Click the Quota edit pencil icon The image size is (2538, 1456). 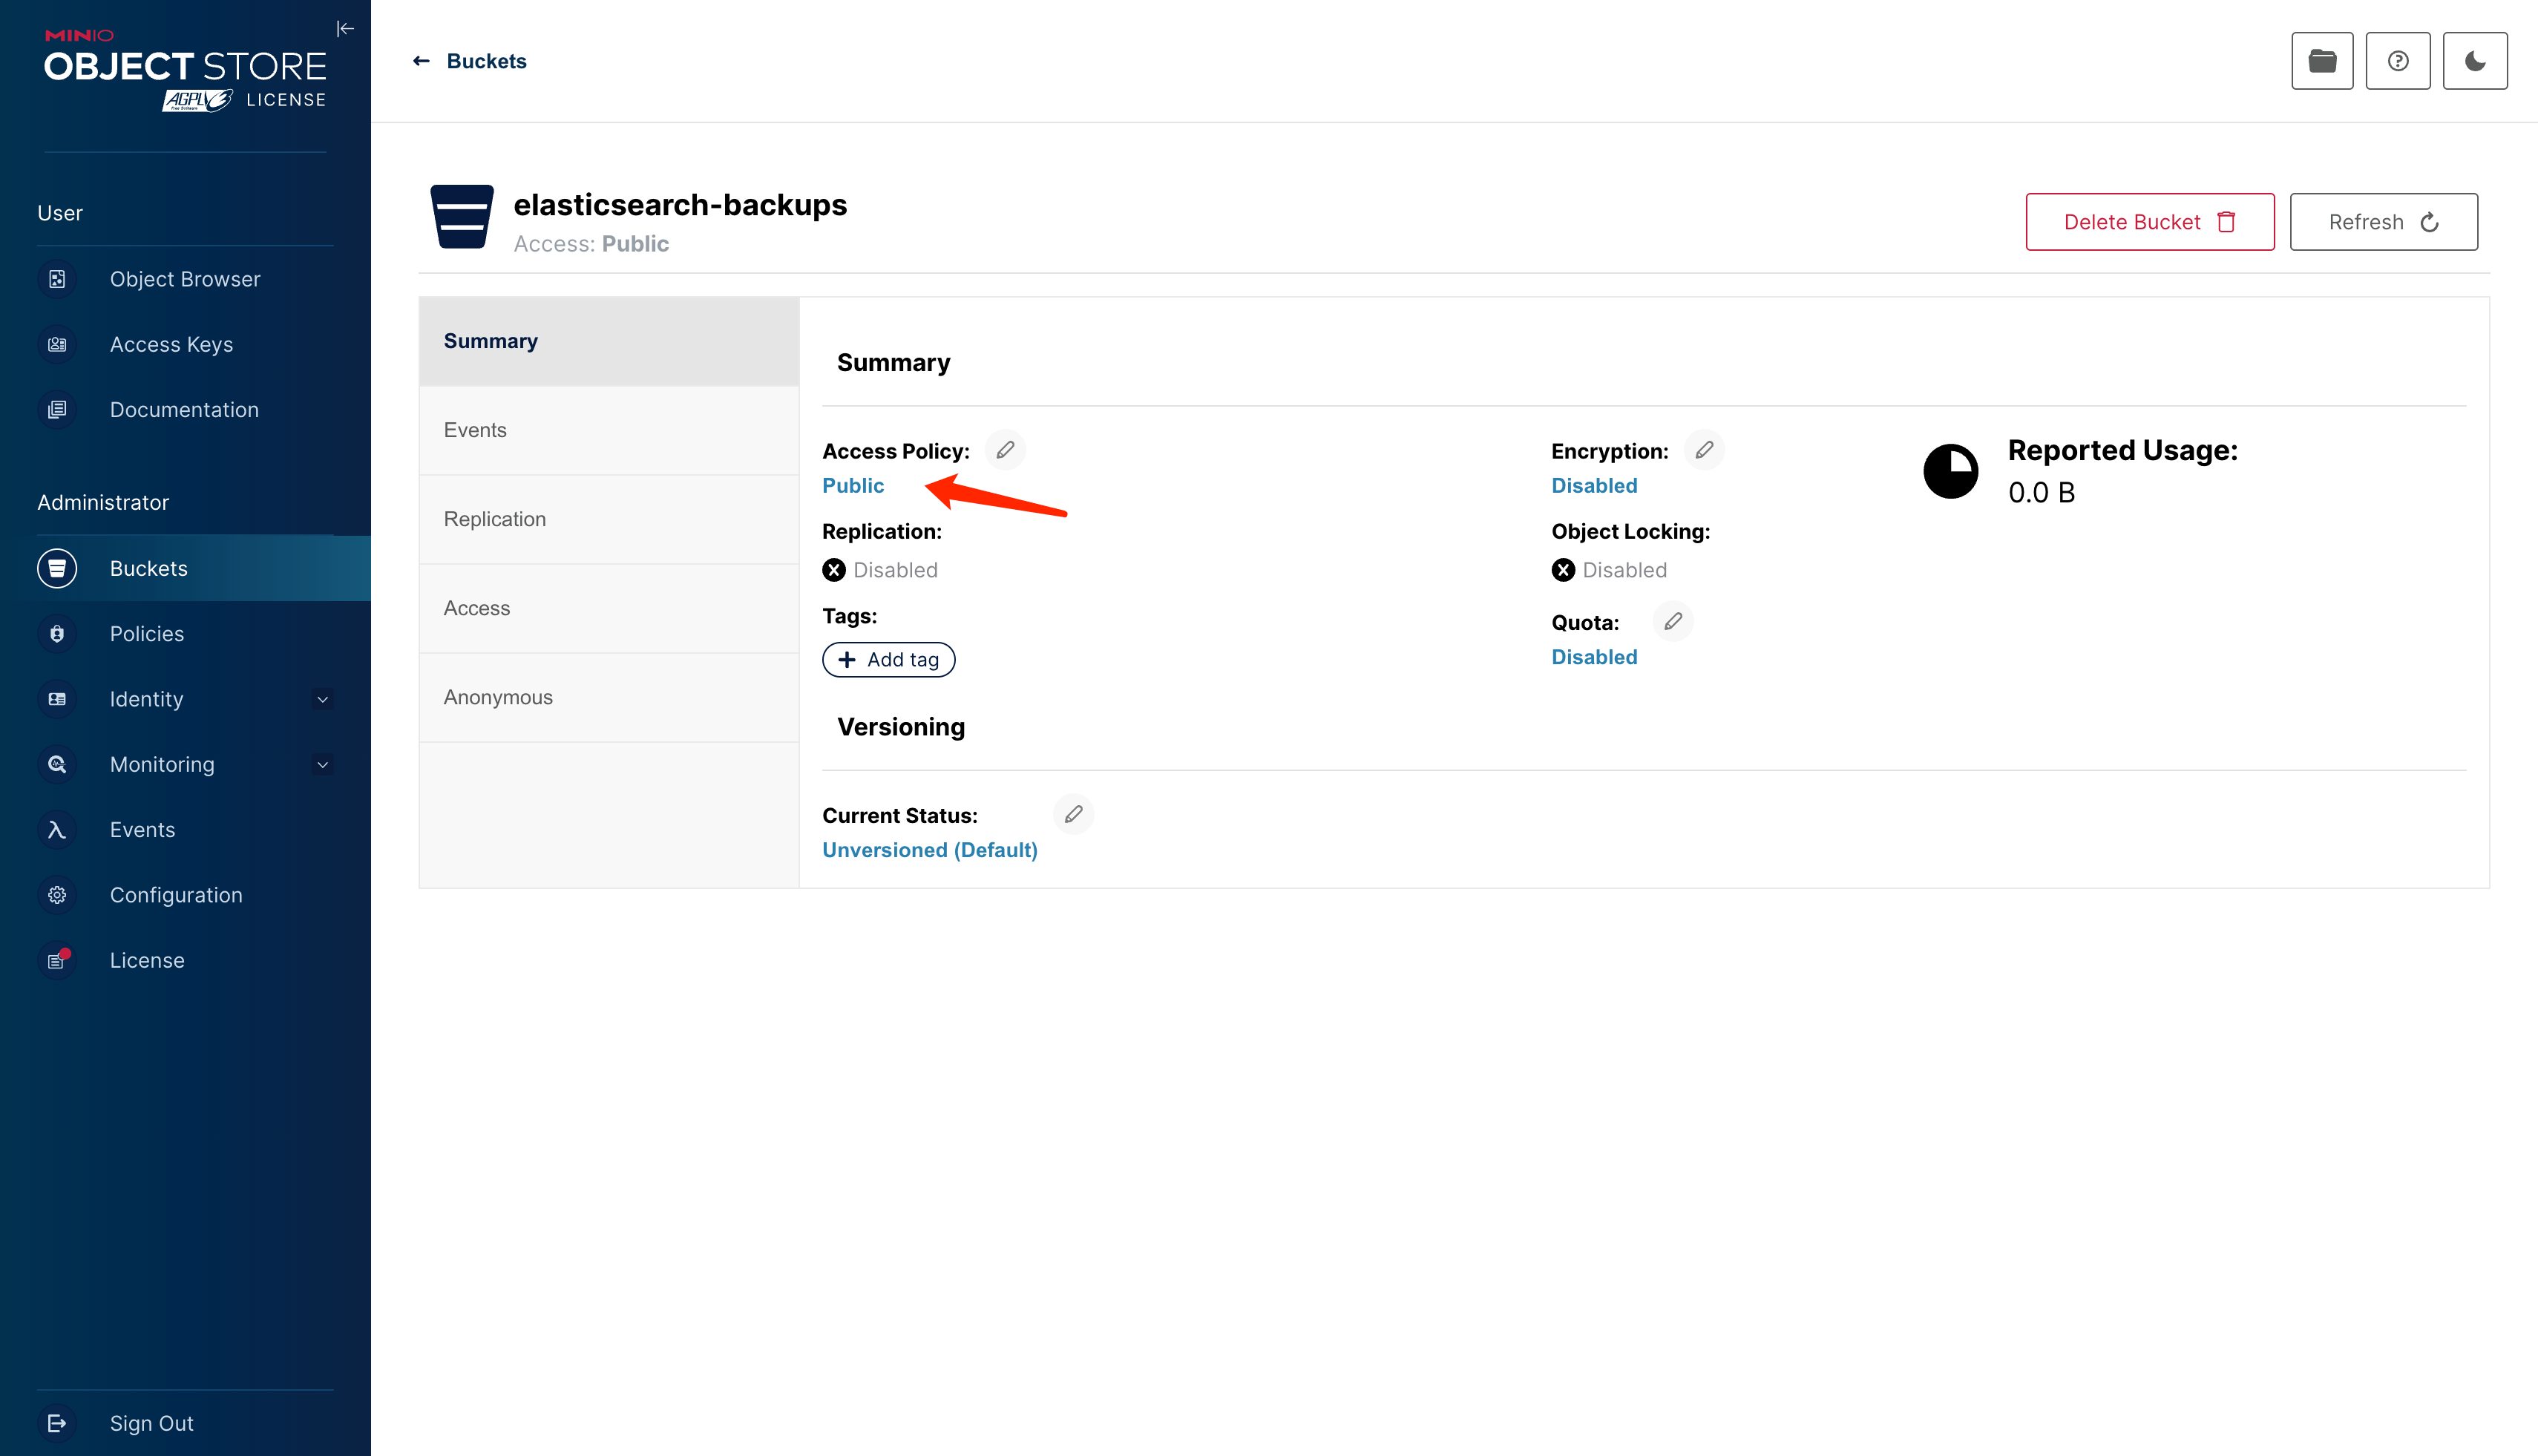(1673, 622)
